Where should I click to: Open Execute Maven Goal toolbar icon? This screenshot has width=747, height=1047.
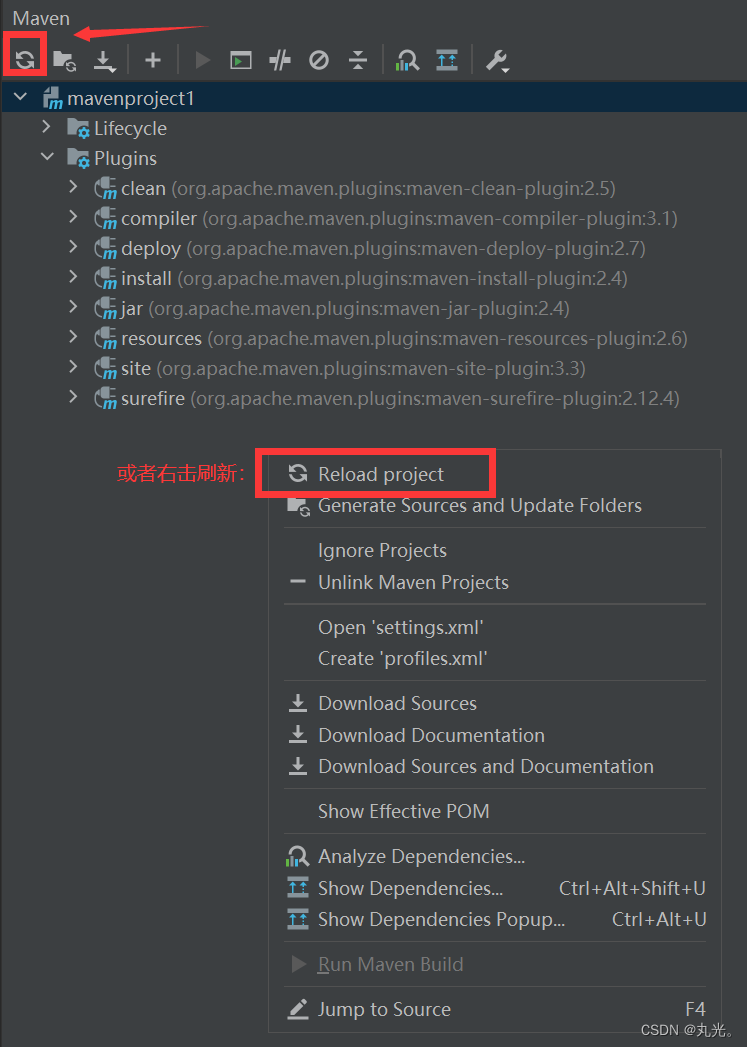[240, 61]
